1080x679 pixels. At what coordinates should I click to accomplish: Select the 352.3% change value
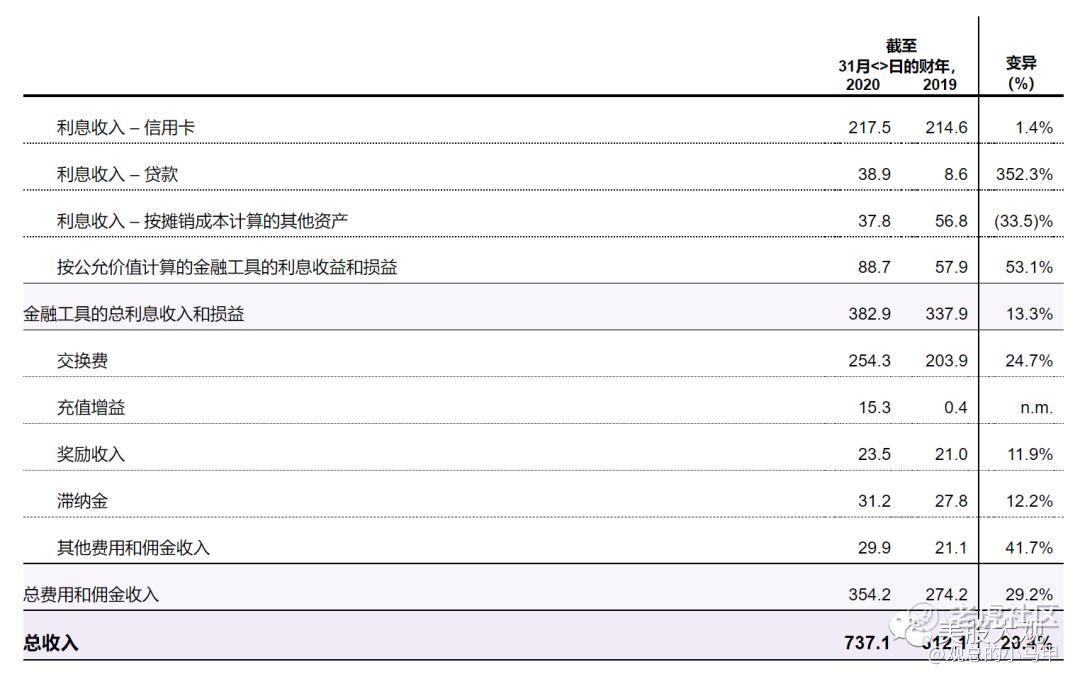[x=1024, y=174]
